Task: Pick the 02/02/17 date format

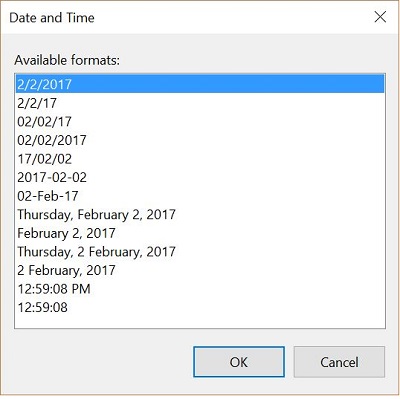Action: pyautogui.click(x=200, y=121)
